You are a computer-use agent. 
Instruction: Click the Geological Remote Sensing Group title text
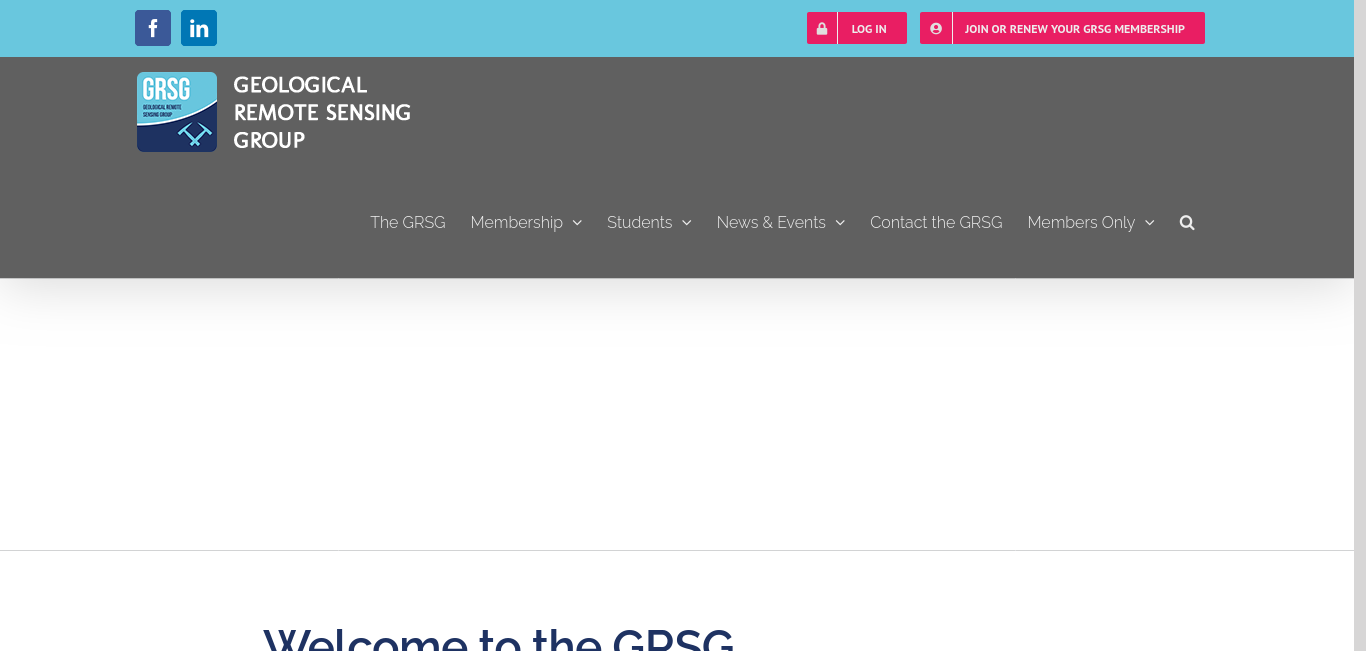click(322, 112)
